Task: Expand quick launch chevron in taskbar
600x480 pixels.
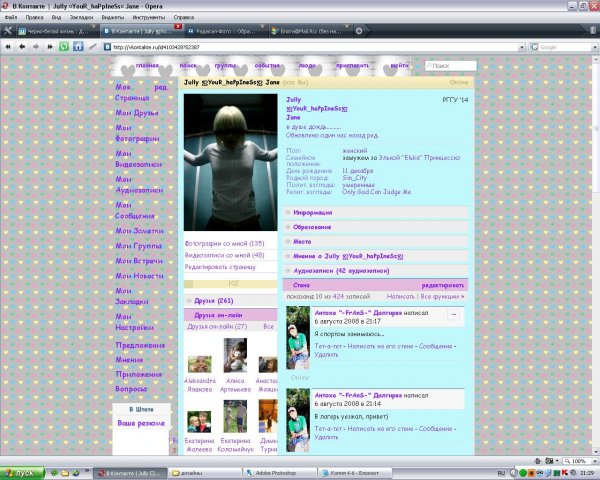Action: point(87,471)
